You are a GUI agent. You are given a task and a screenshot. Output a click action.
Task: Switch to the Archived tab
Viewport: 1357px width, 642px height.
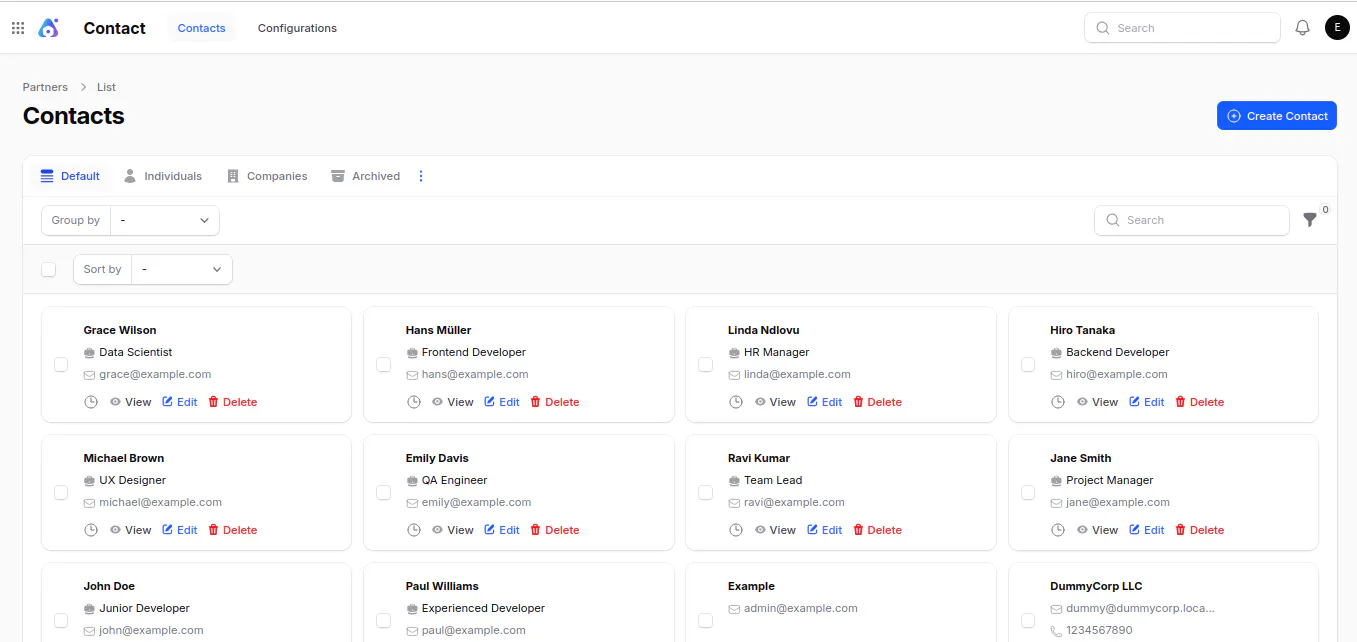[366, 176]
